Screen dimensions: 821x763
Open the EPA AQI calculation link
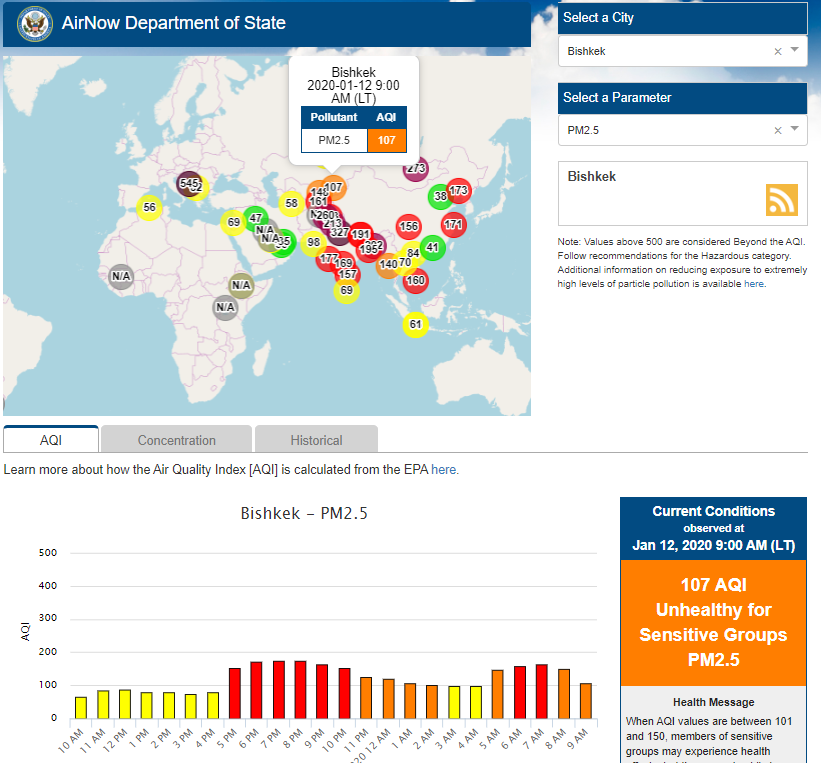[x=445, y=469]
